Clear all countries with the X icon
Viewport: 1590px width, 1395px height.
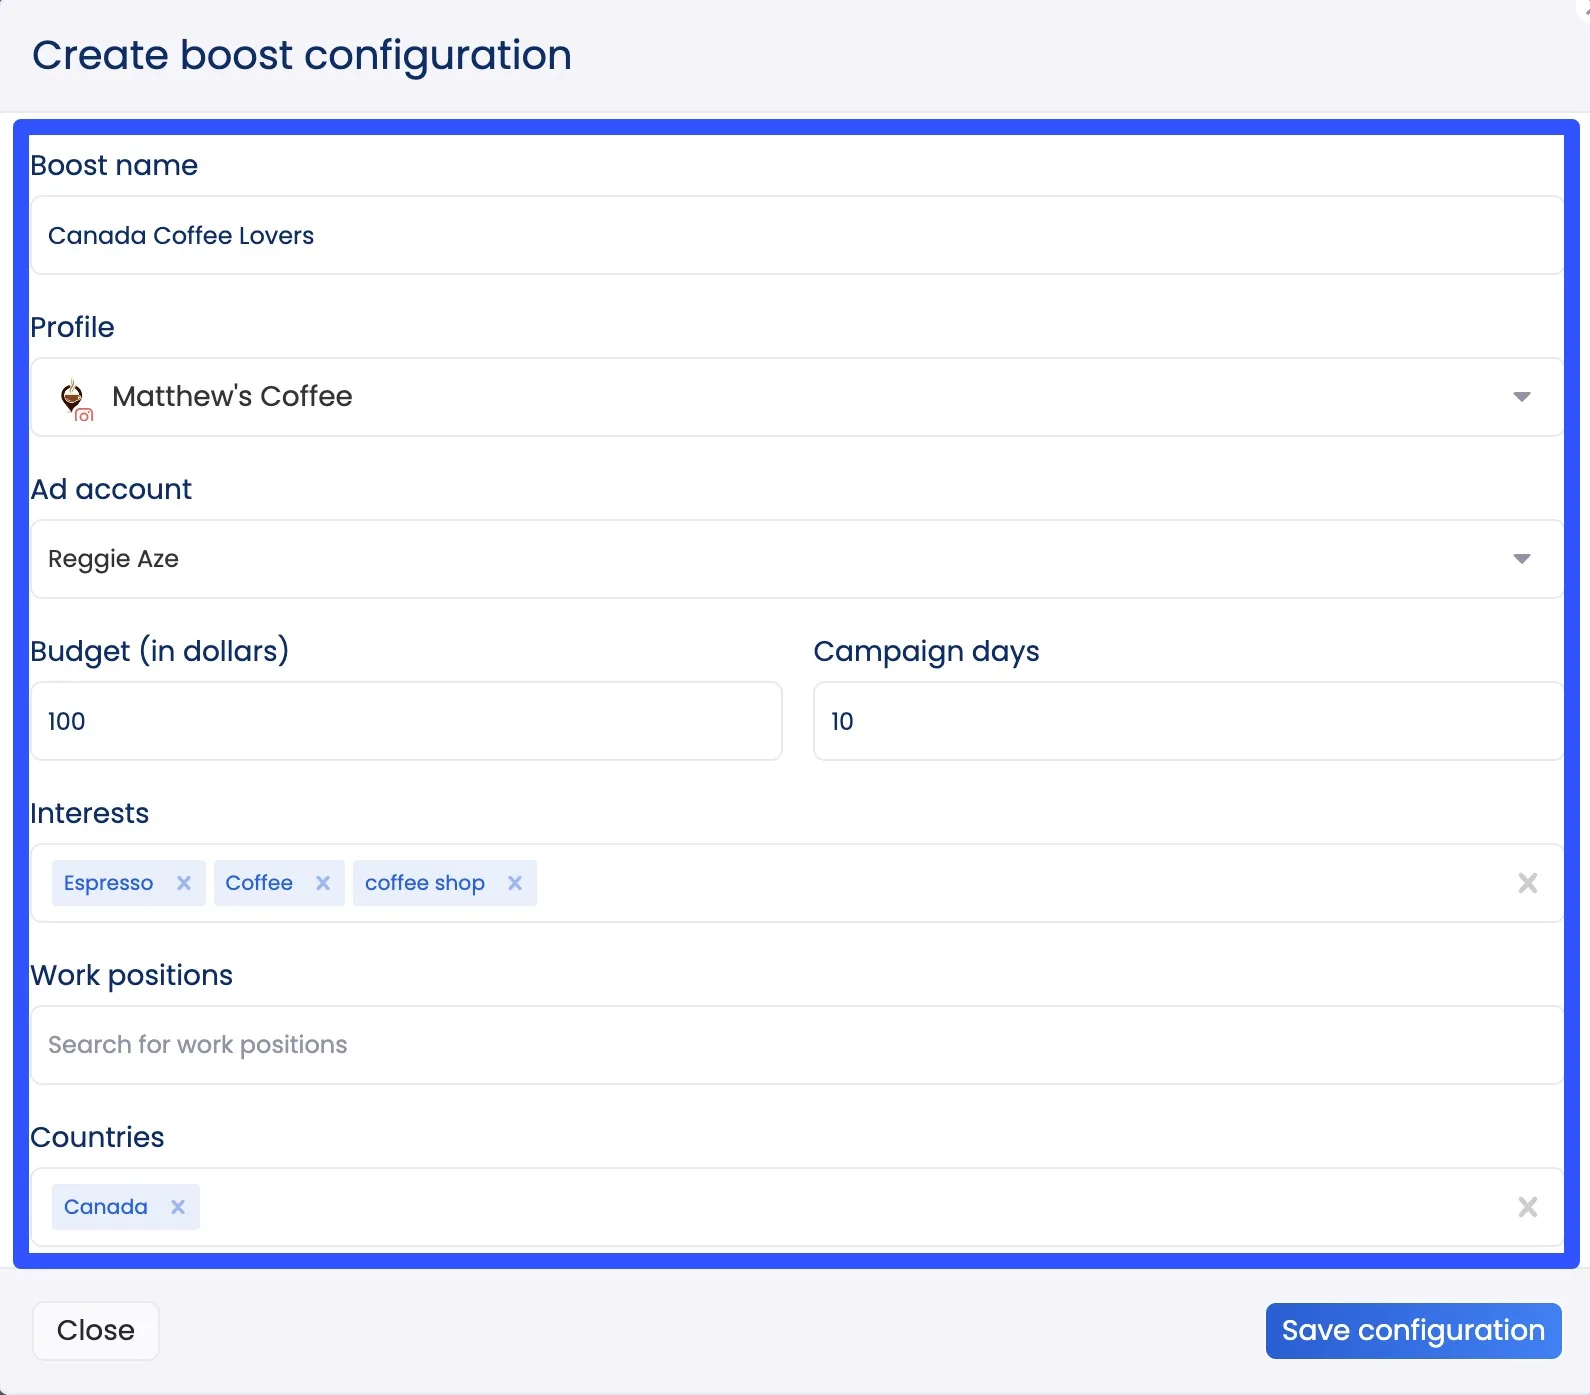(1527, 1207)
